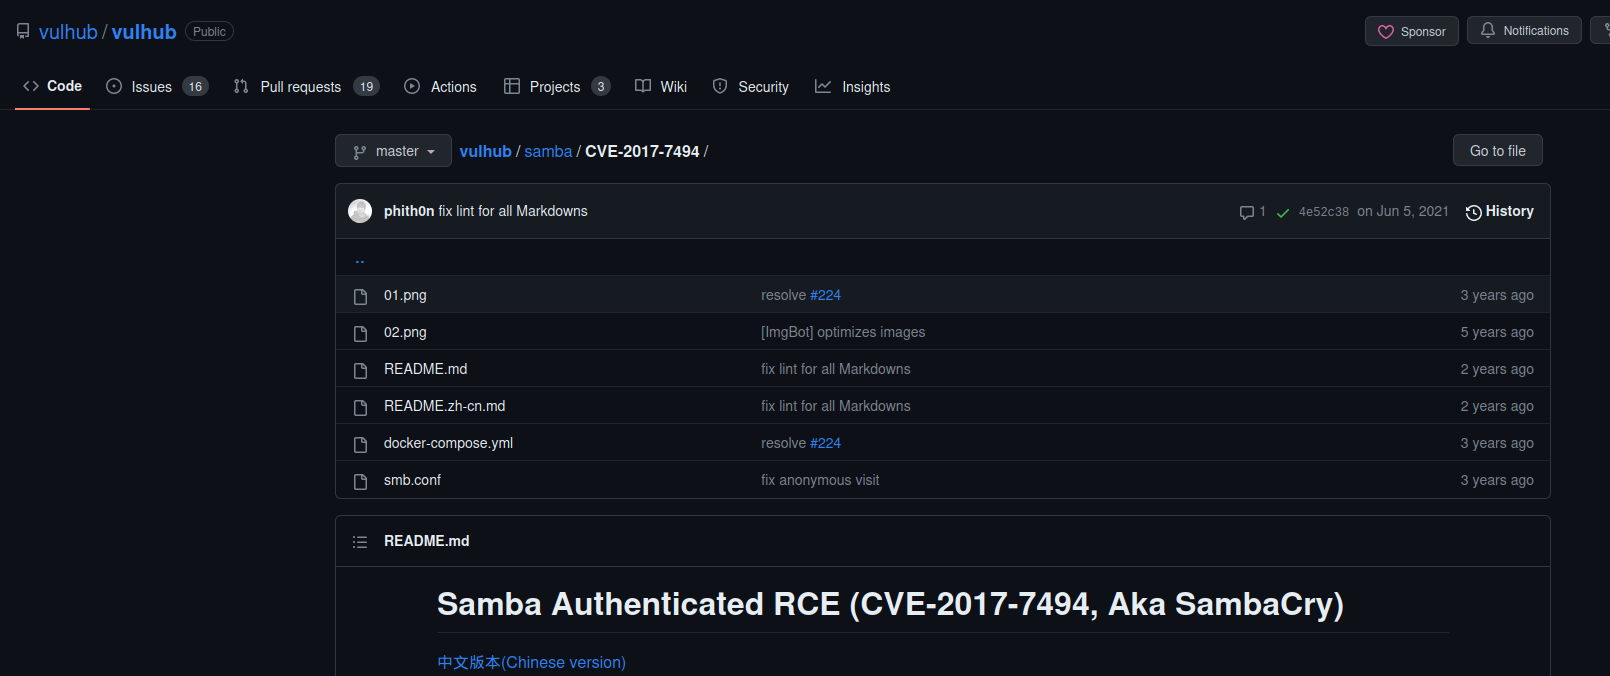Click the Pull requests git icon

click(x=241, y=87)
